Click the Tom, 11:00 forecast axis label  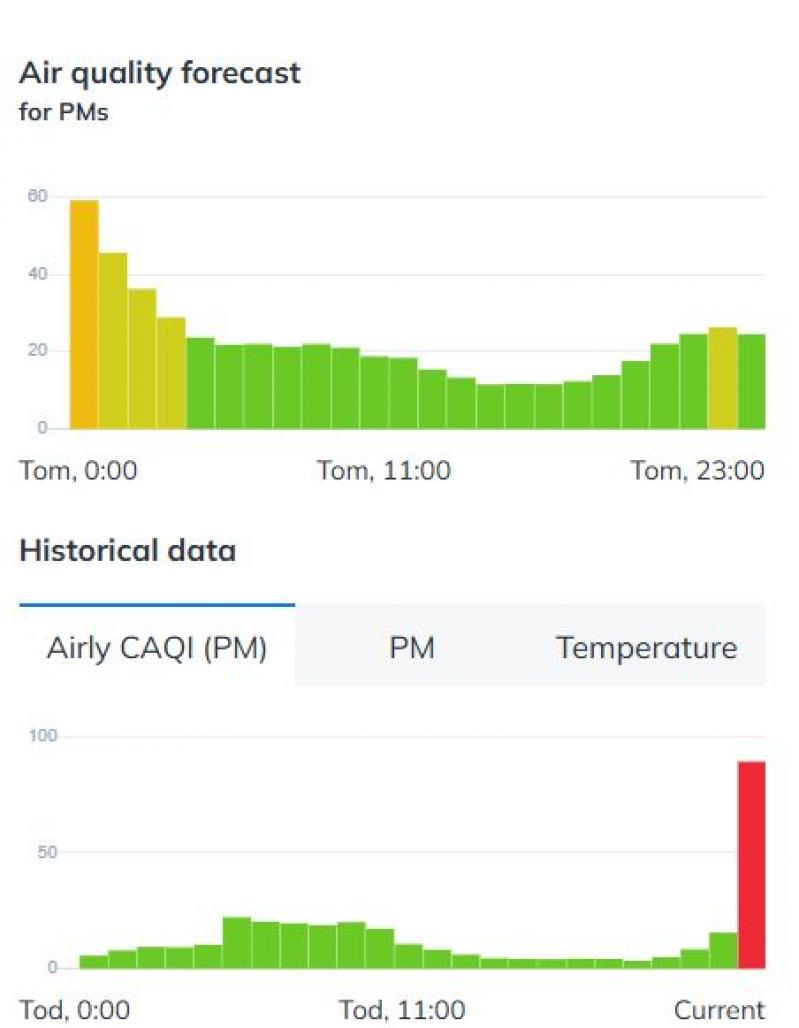coord(384,471)
